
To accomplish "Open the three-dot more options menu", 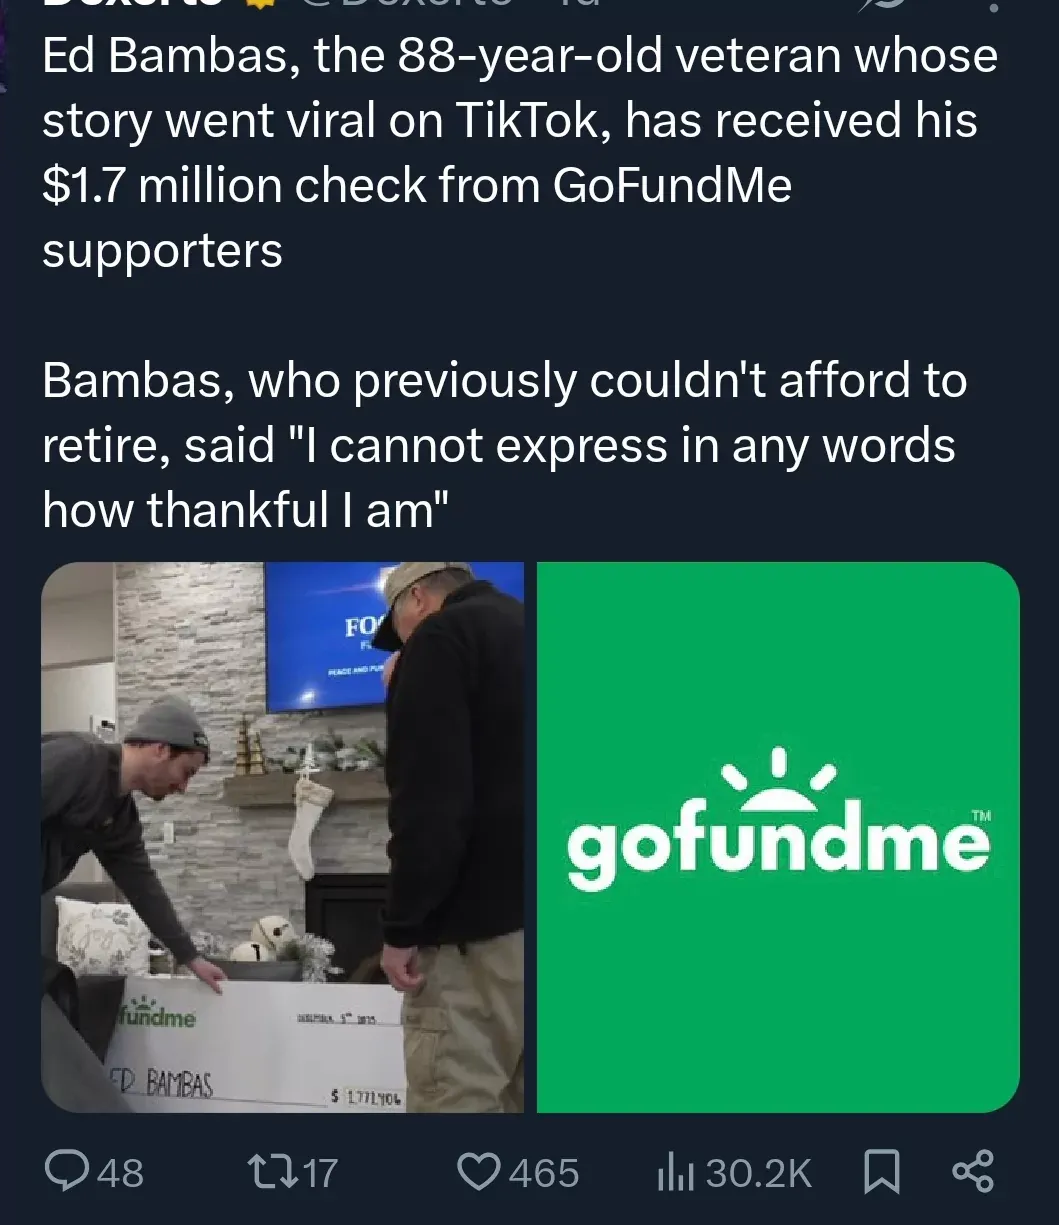I will coord(993,6).
